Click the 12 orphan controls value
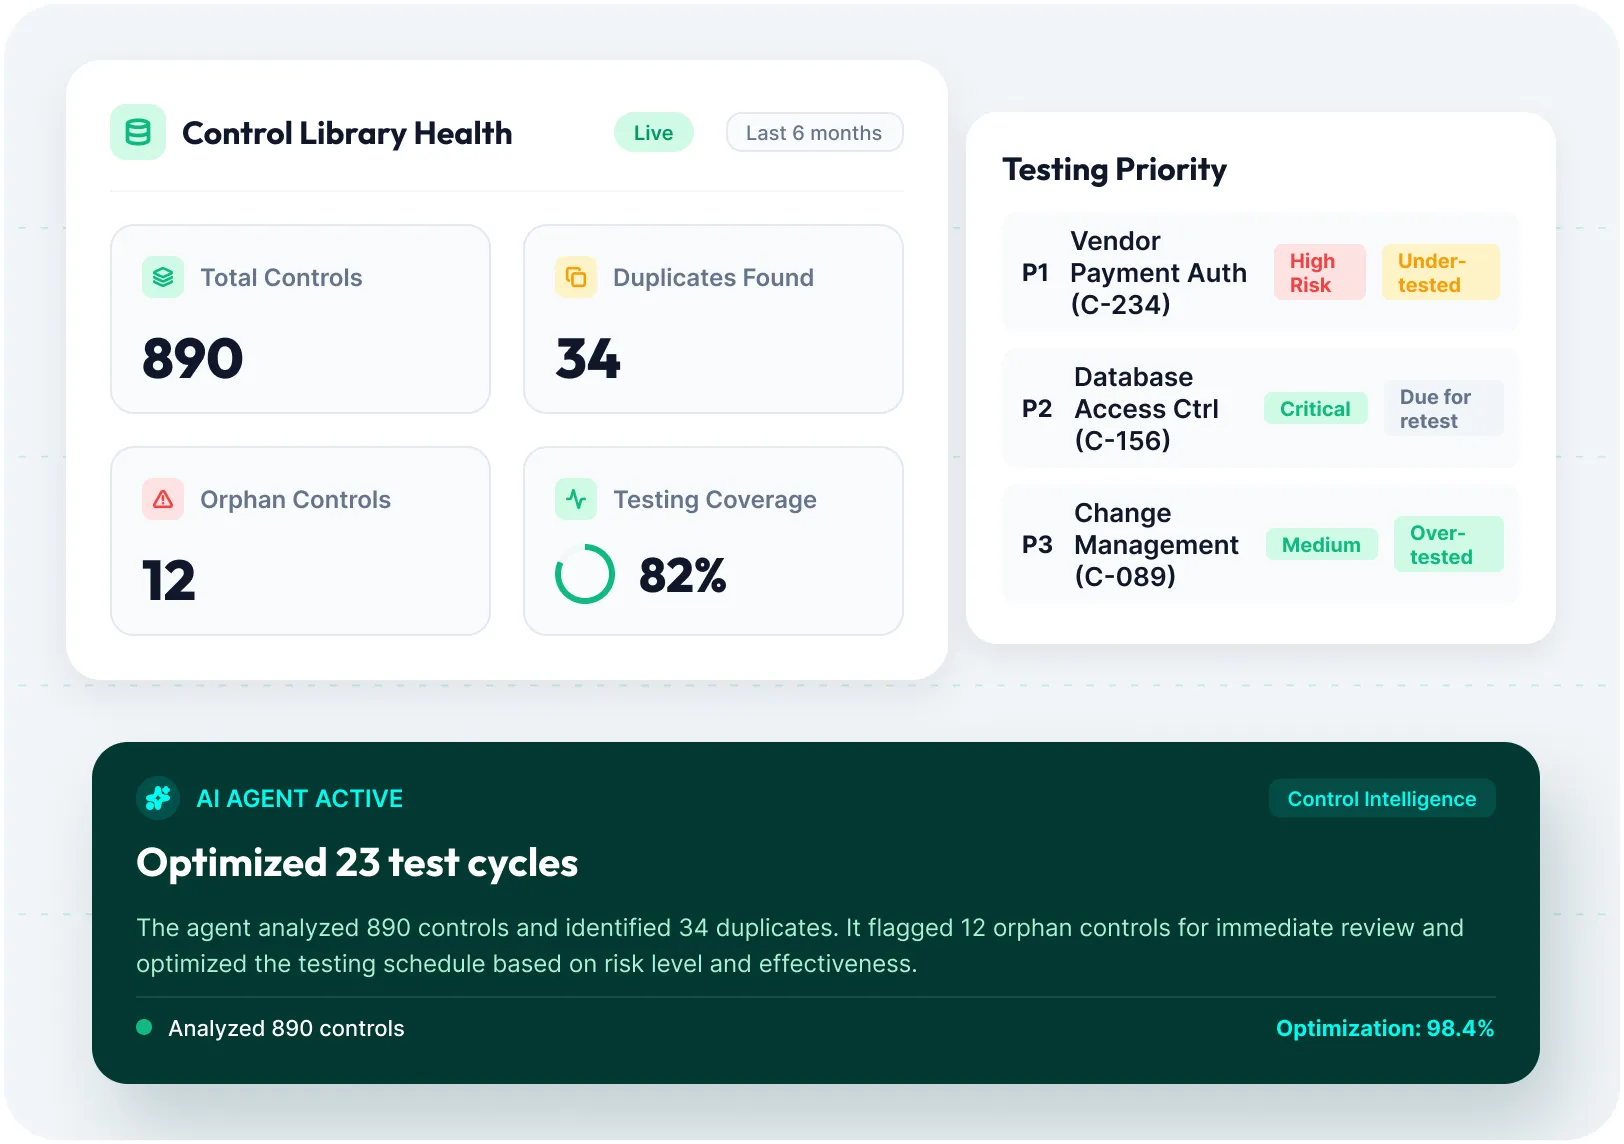1624x1144 pixels. tap(169, 580)
